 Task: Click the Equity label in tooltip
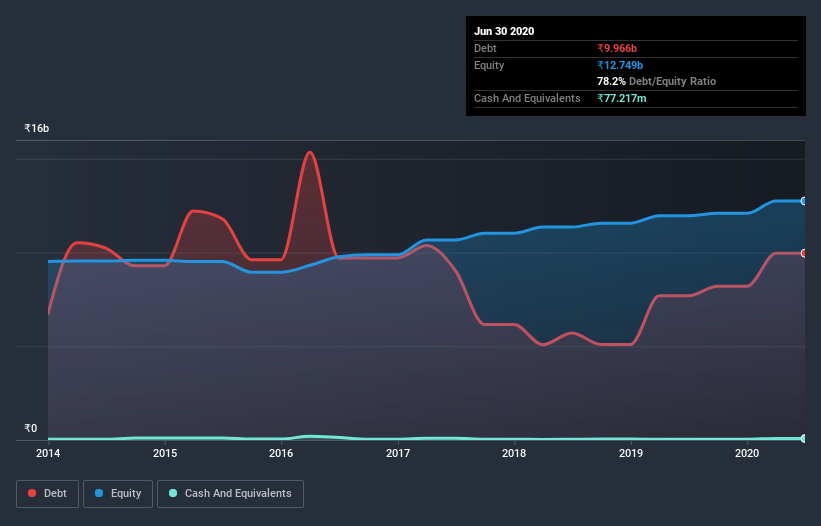coord(489,65)
